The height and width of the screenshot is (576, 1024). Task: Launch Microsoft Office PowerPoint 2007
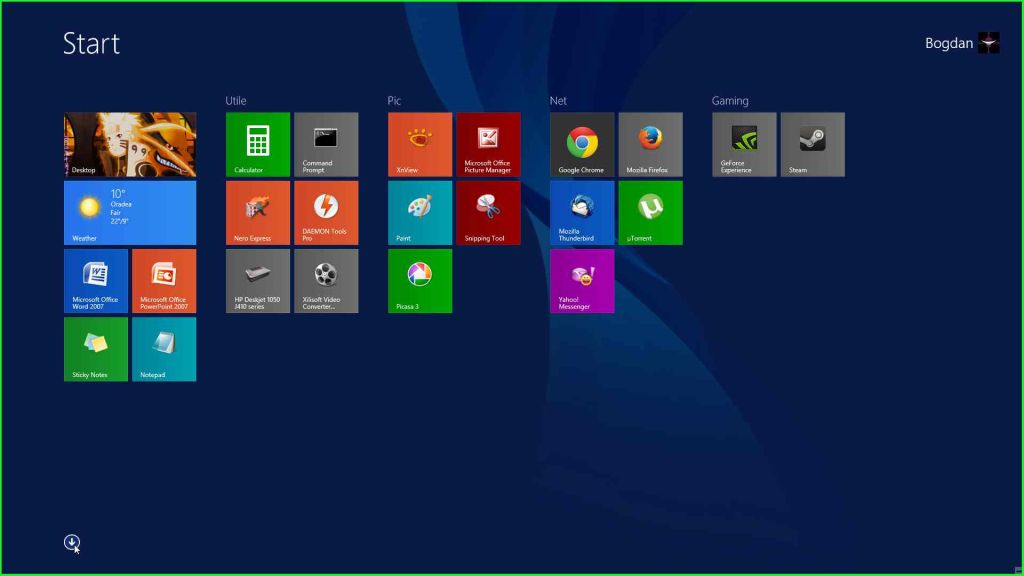[x=164, y=281]
